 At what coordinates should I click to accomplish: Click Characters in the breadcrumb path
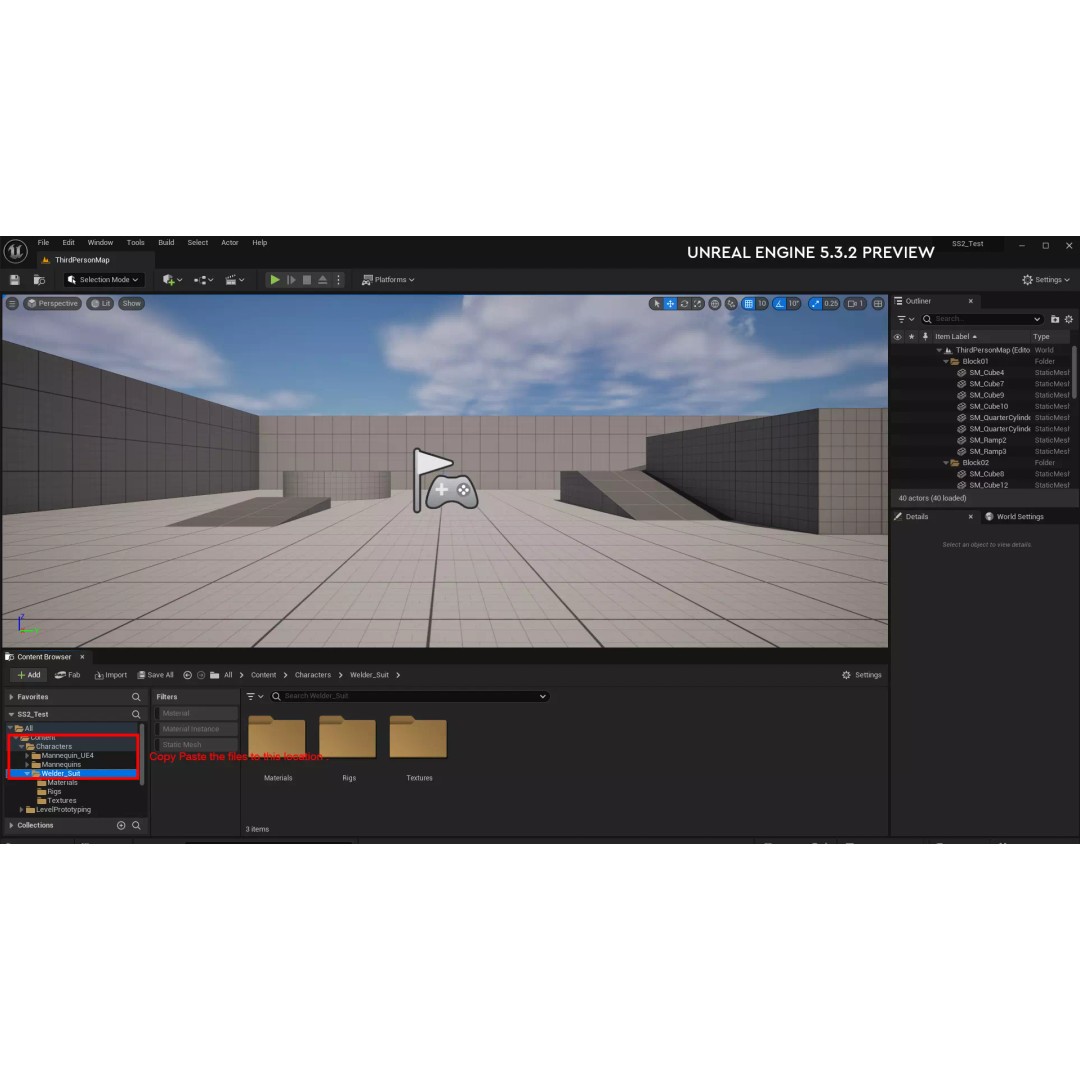tap(313, 675)
